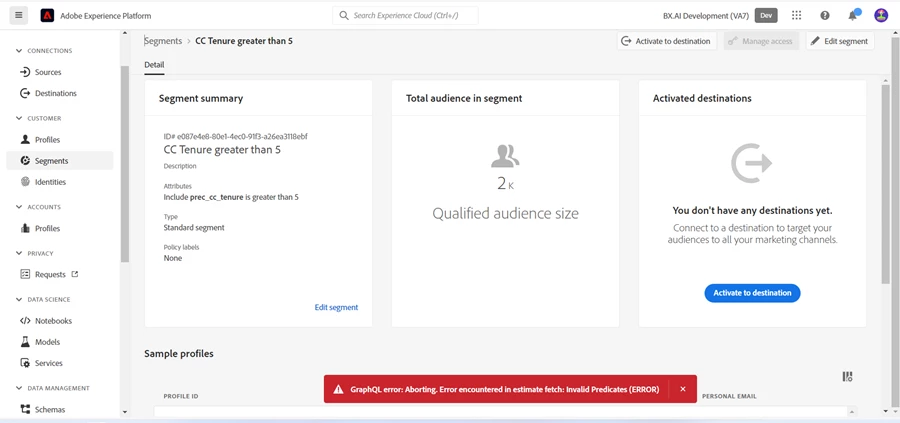
Task: Click the Segments breadcrumb link
Action: (x=163, y=41)
